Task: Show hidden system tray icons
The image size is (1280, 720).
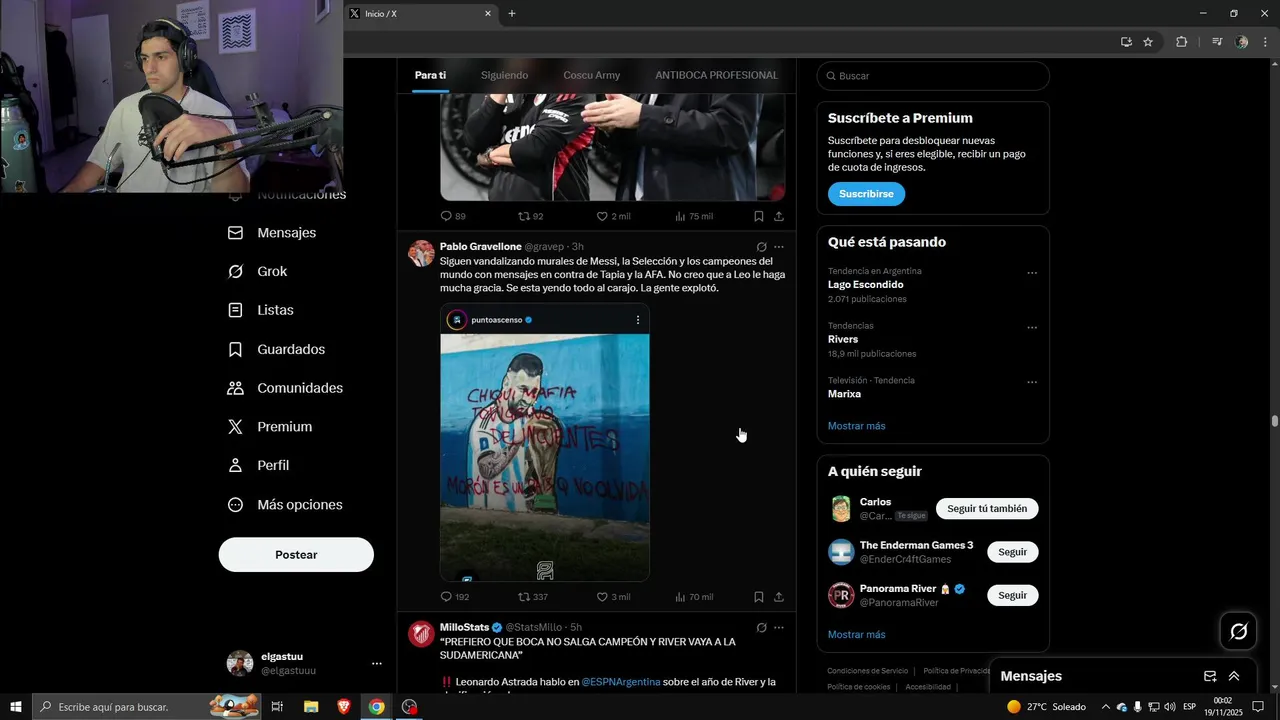Action: tap(1105, 707)
